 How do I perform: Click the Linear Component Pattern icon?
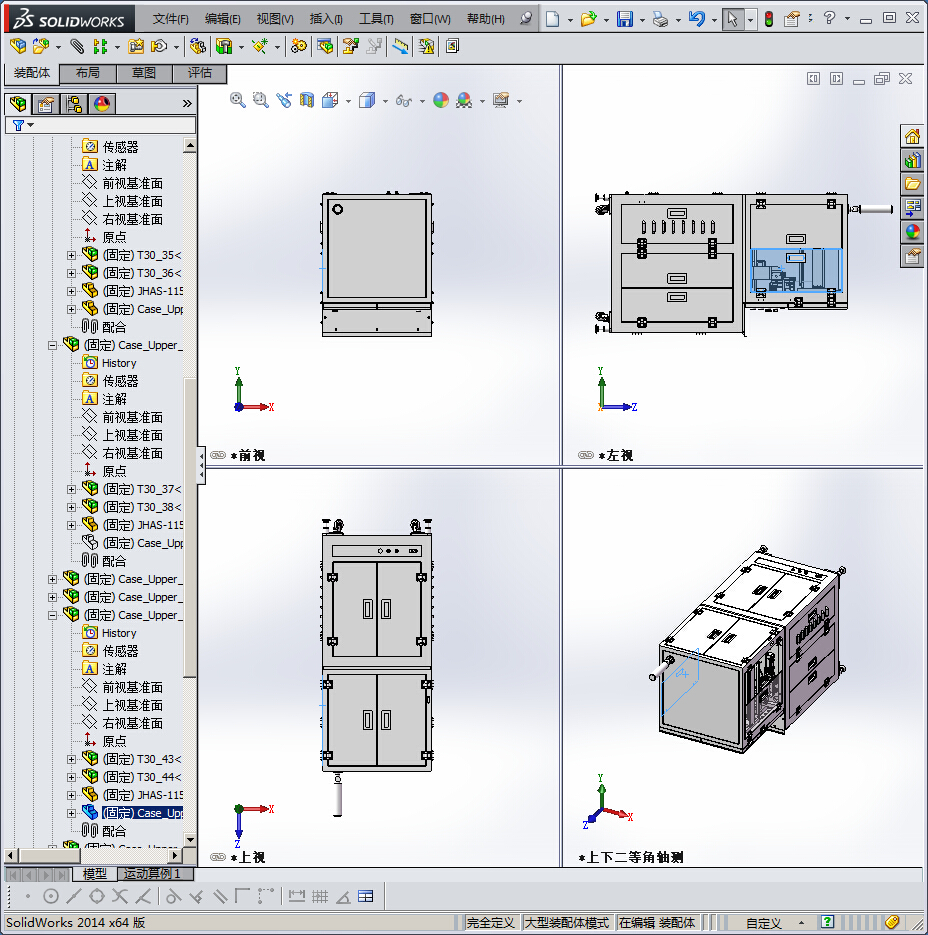[x=101, y=46]
